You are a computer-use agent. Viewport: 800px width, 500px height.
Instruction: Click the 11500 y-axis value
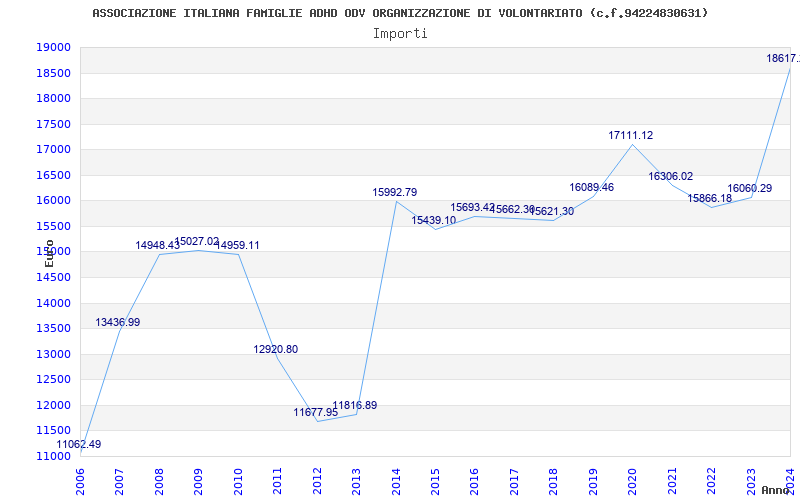pos(53,431)
